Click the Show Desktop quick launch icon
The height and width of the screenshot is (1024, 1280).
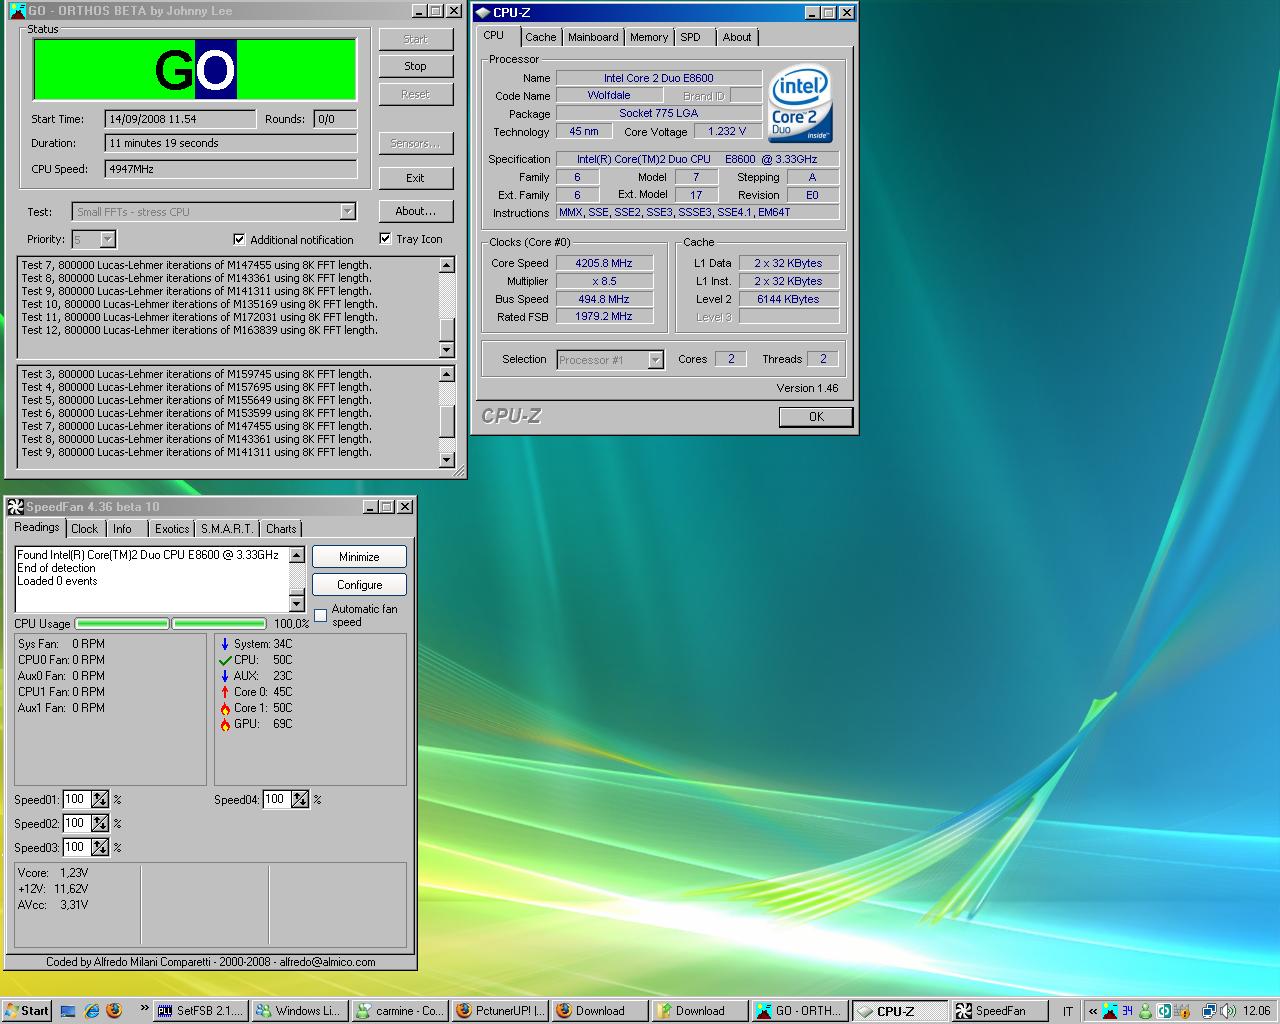tap(69, 1010)
